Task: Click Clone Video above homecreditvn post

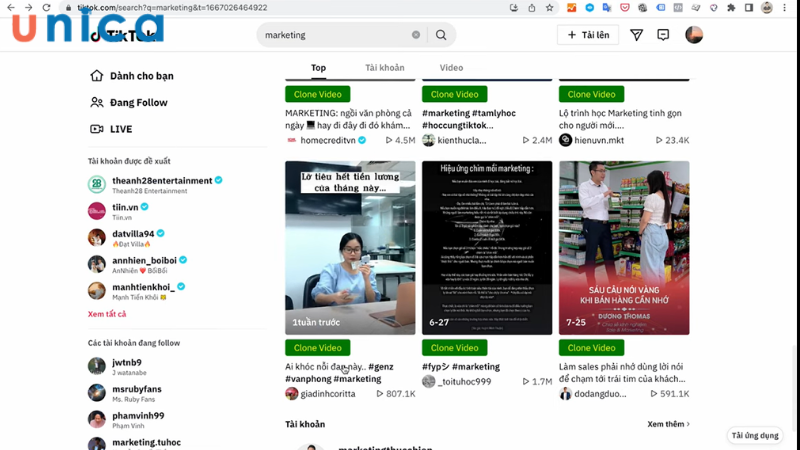Action: point(317,94)
